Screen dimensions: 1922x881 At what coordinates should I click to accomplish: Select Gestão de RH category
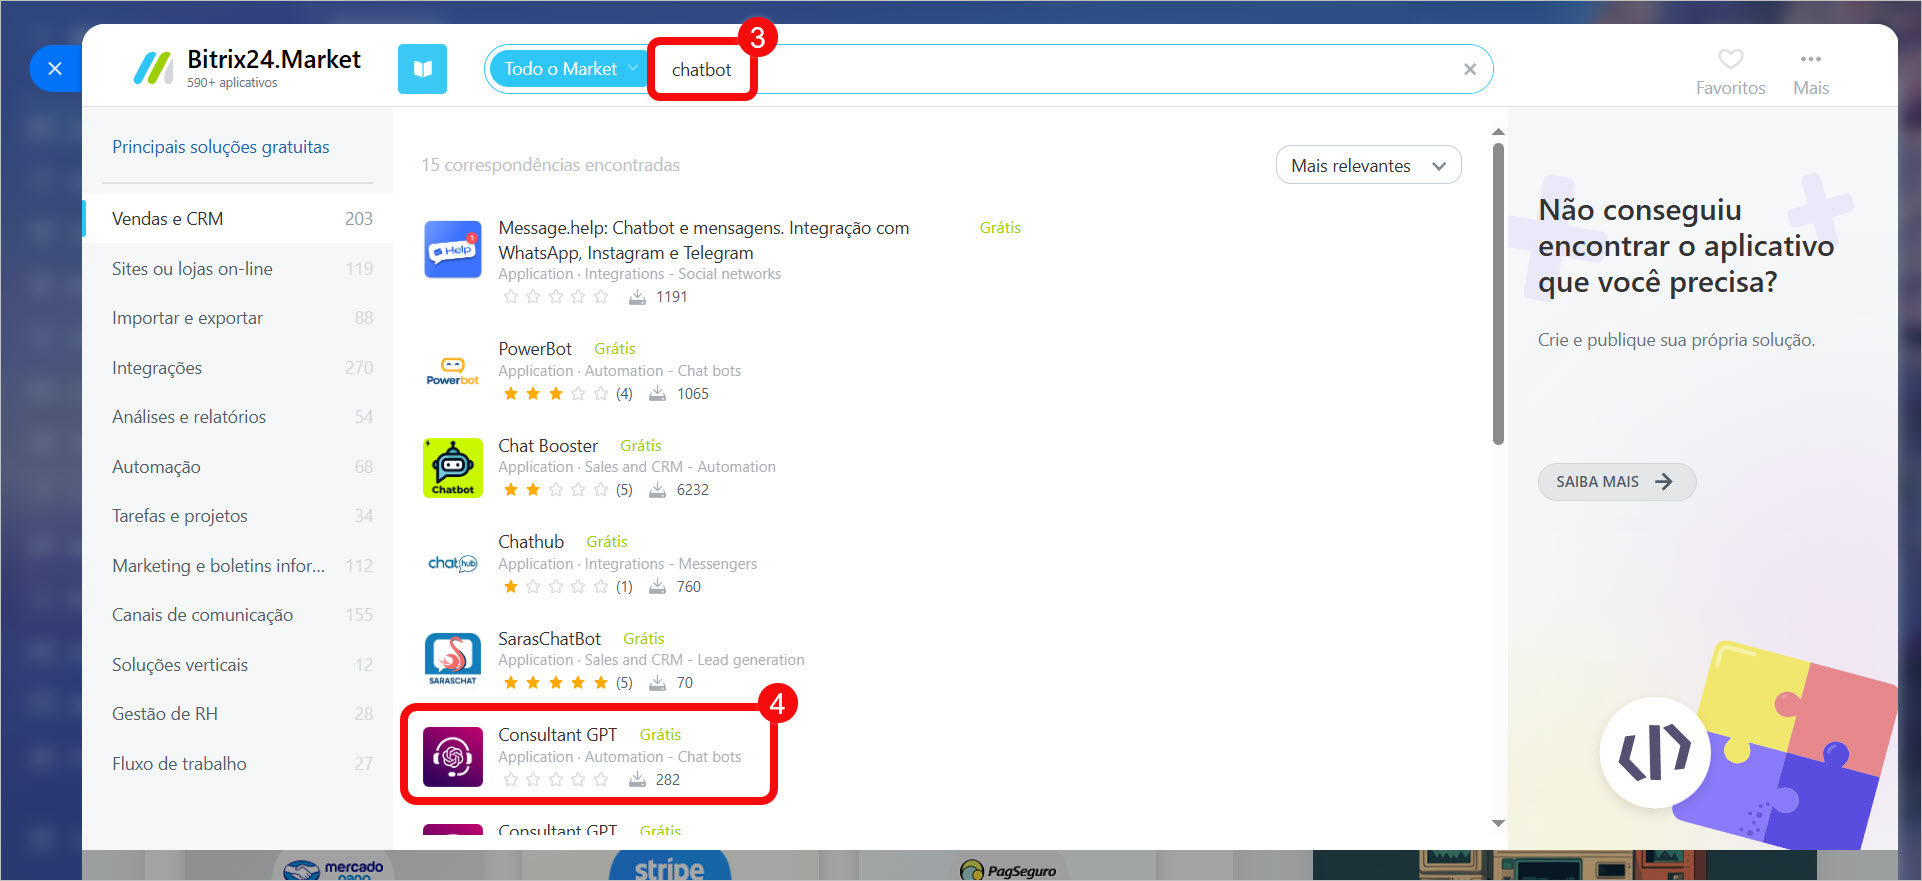[239, 714]
